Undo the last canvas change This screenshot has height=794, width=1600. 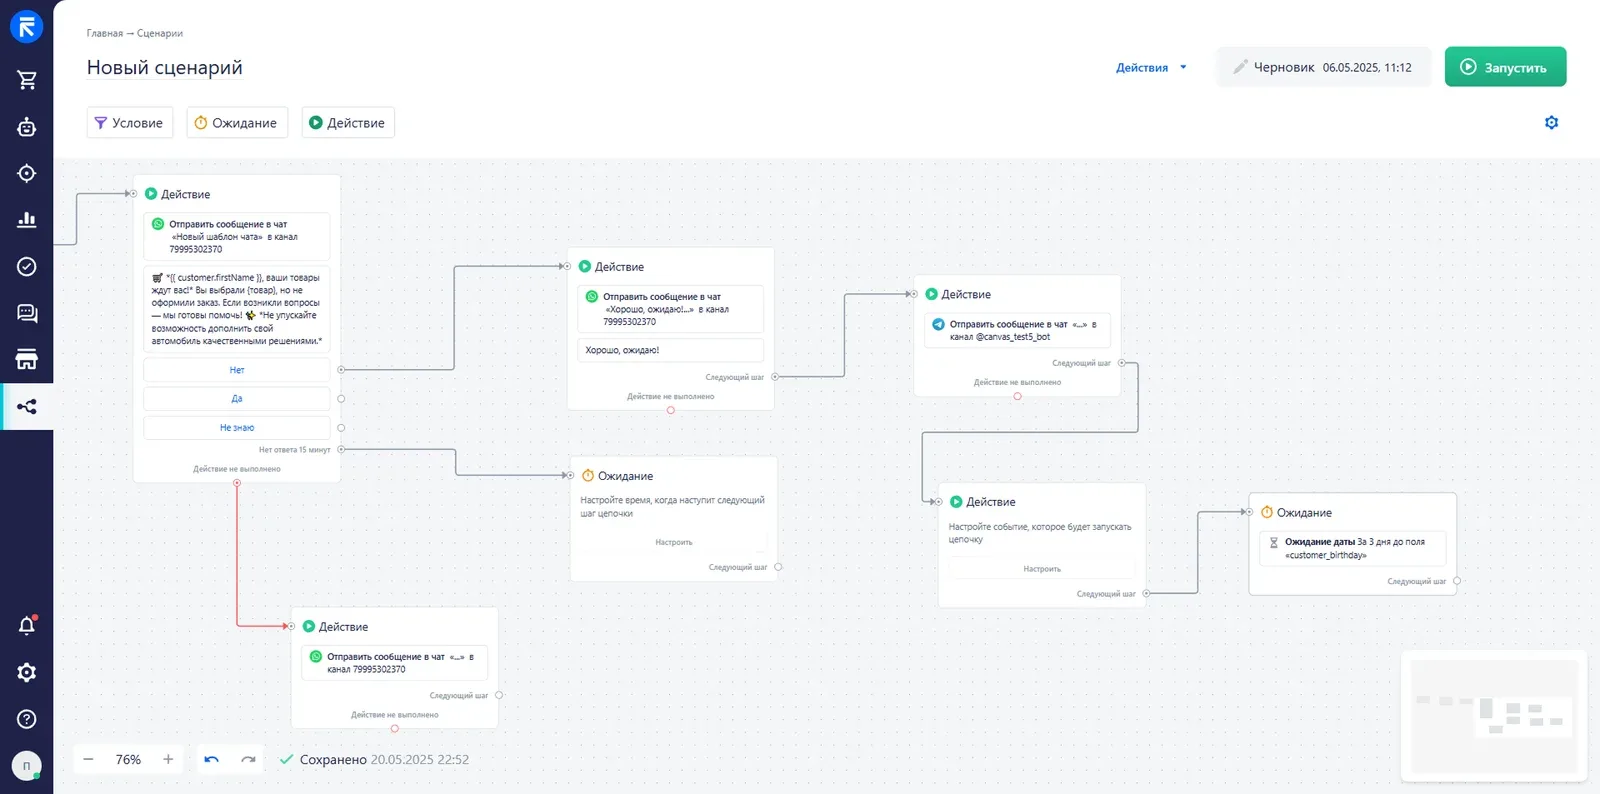point(212,760)
